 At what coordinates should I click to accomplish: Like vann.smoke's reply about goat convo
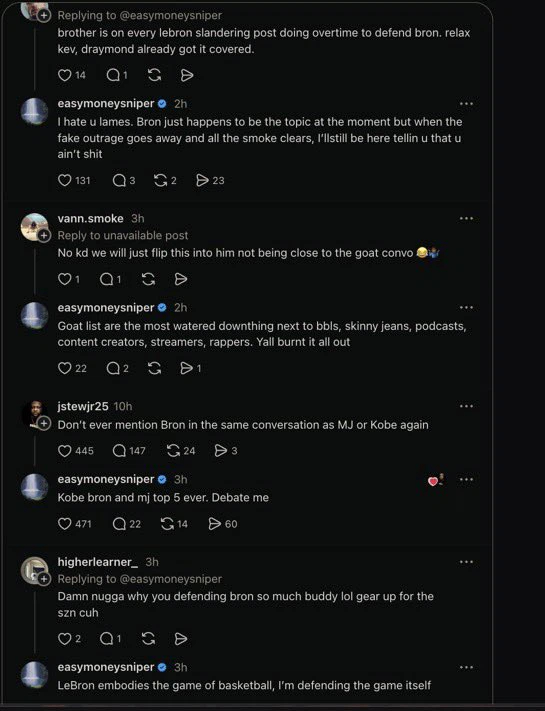[64, 279]
